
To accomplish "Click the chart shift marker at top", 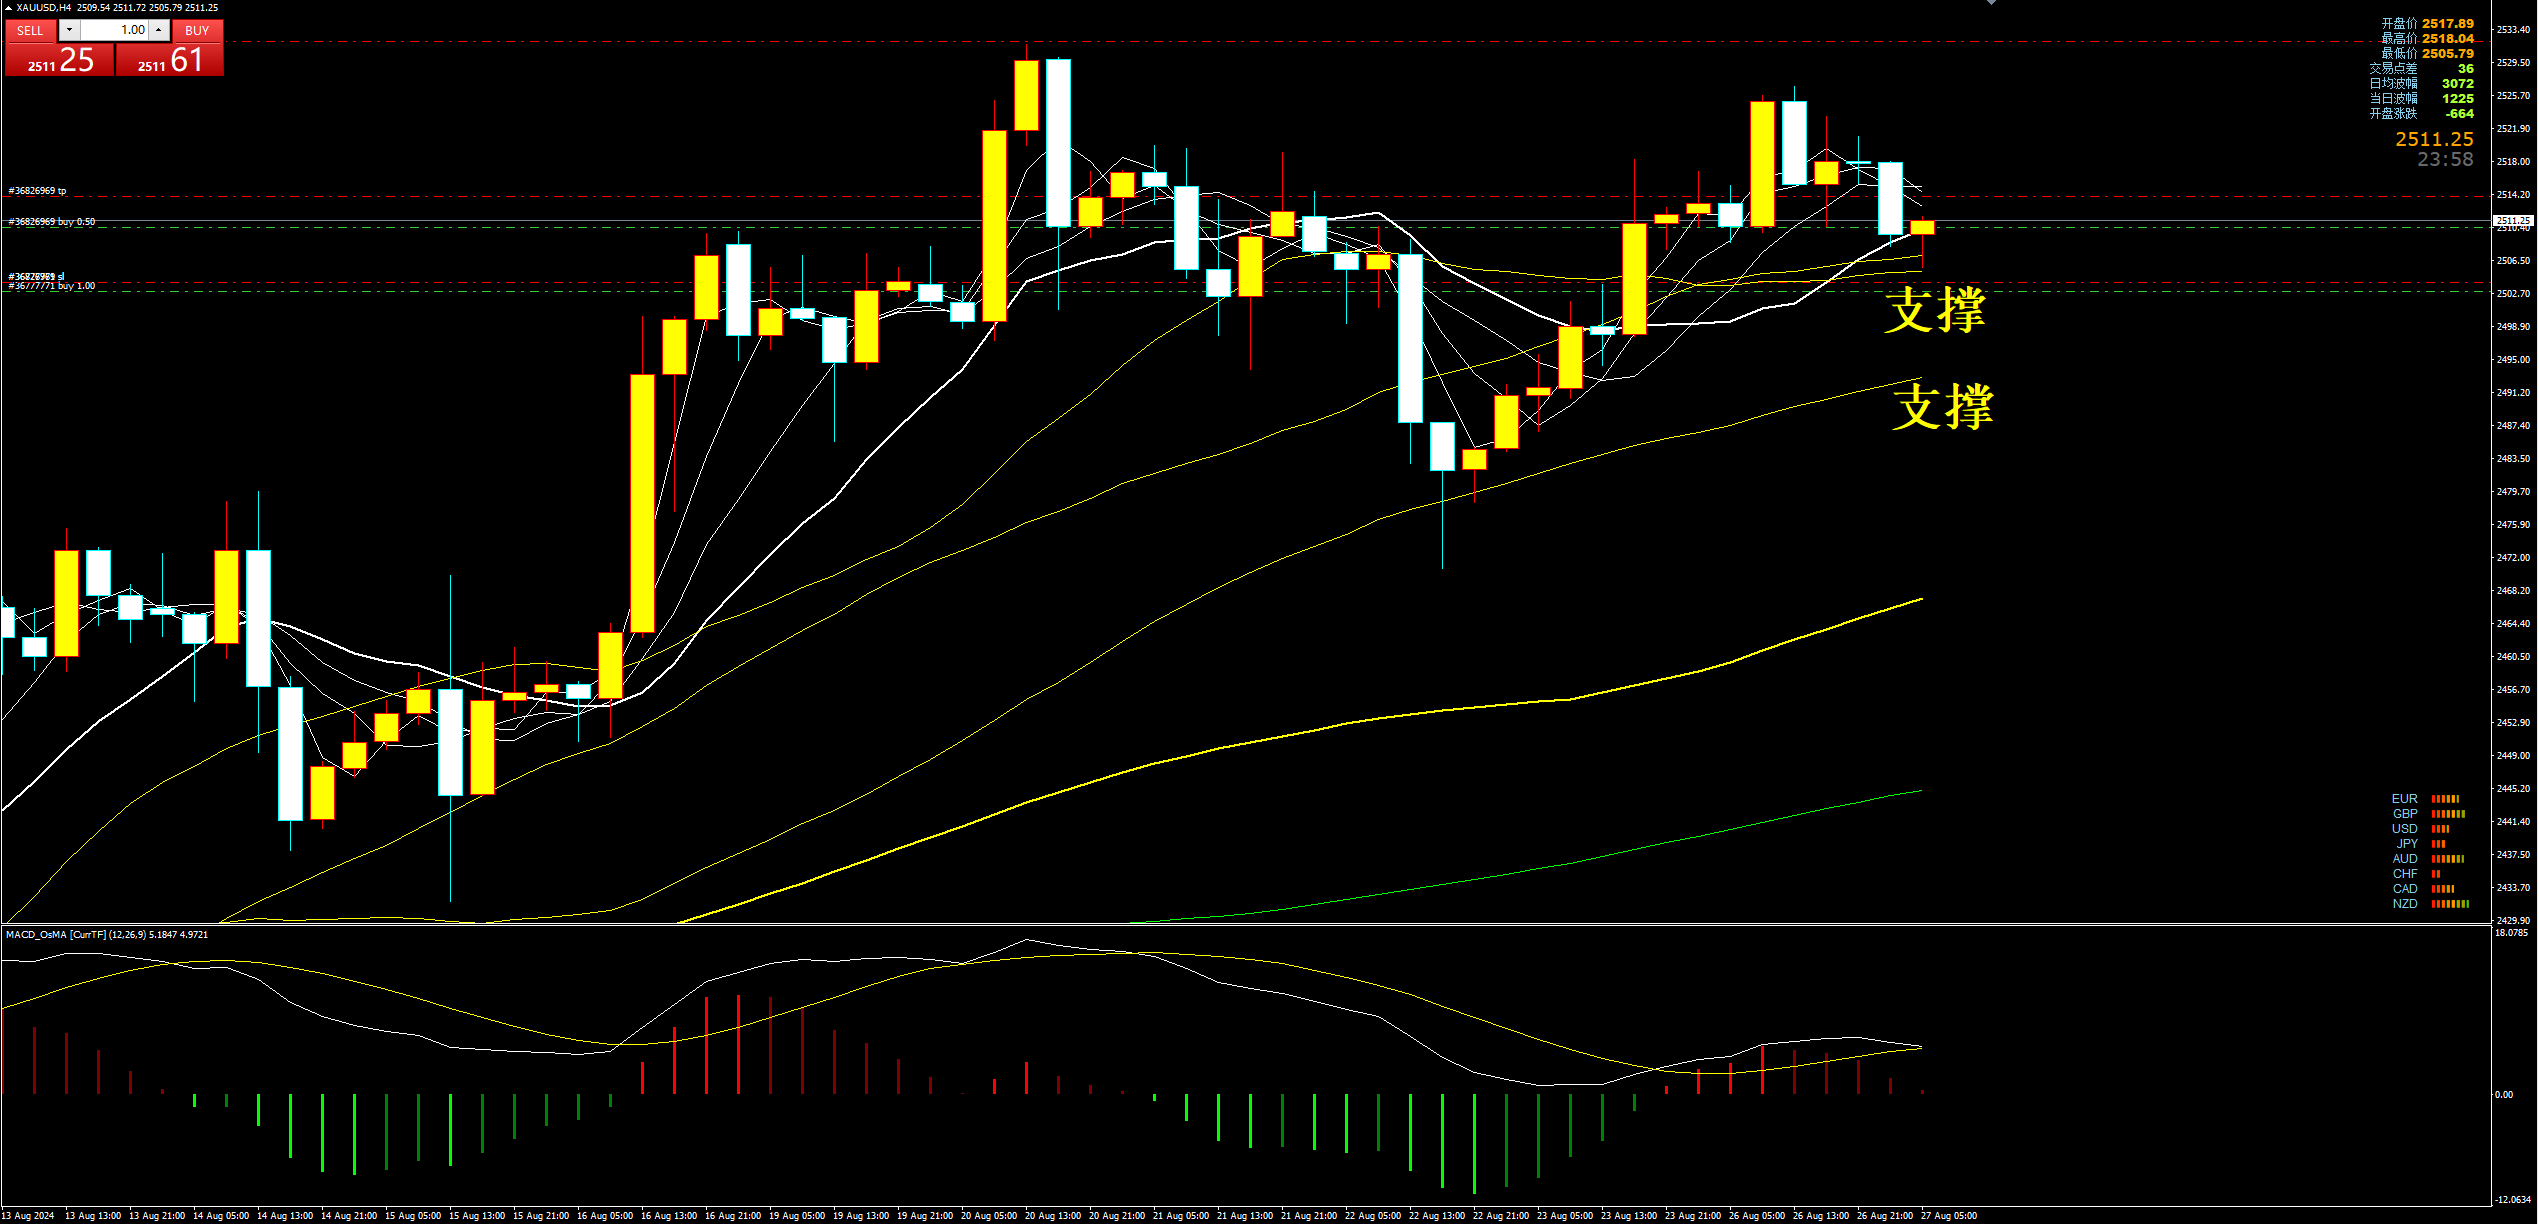I will (1991, 3).
